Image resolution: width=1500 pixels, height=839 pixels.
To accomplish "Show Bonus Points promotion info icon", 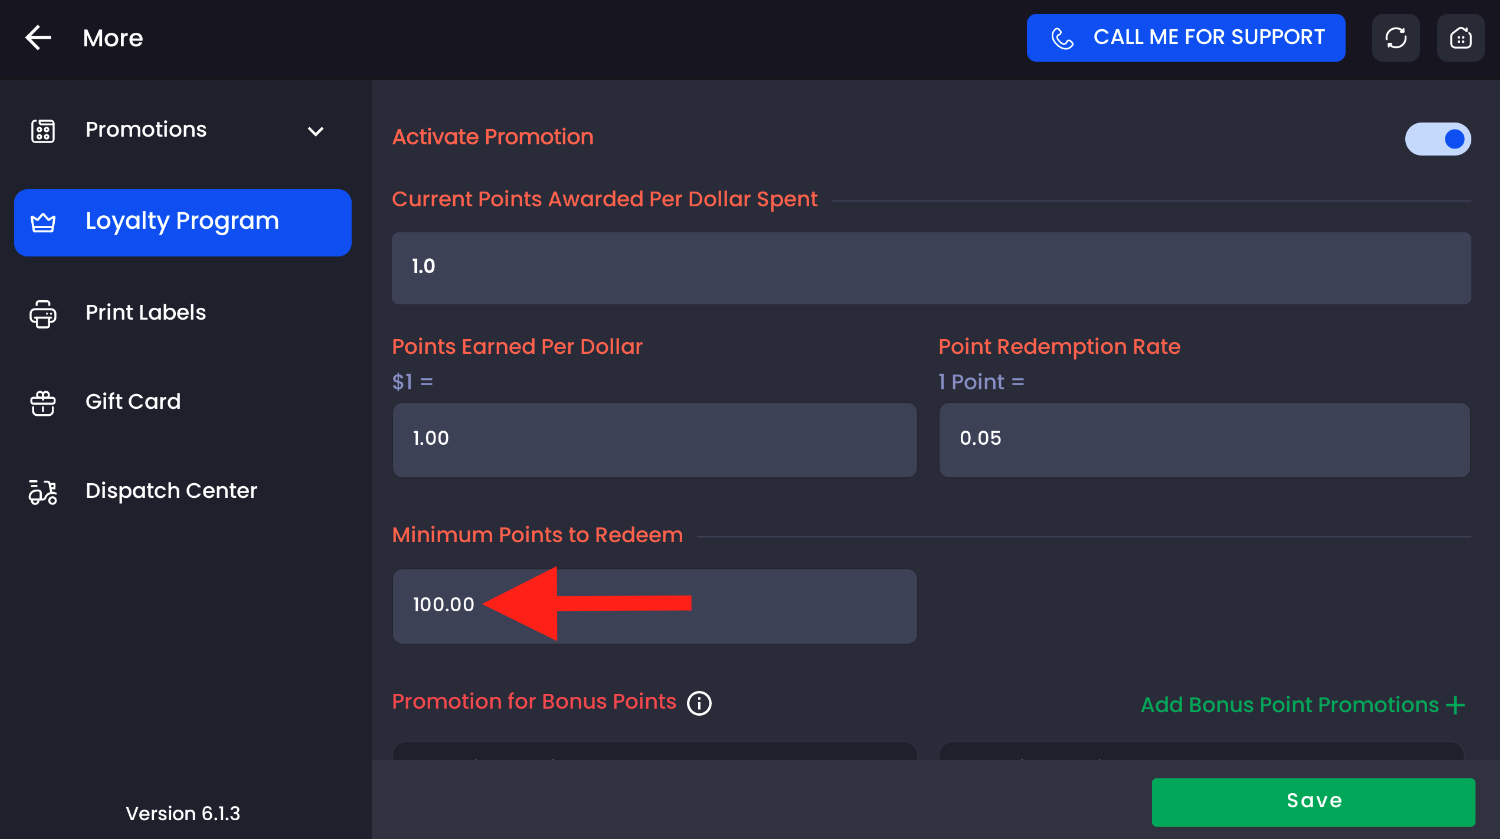I will (x=700, y=703).
